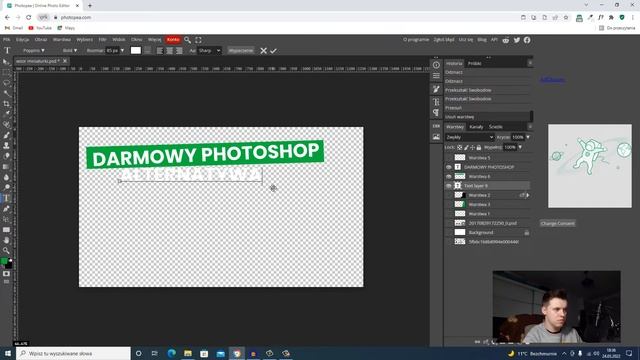This screenshot has width=640, height=360.
Task: Click the text color swatch
Action: (x=136, y=51)
